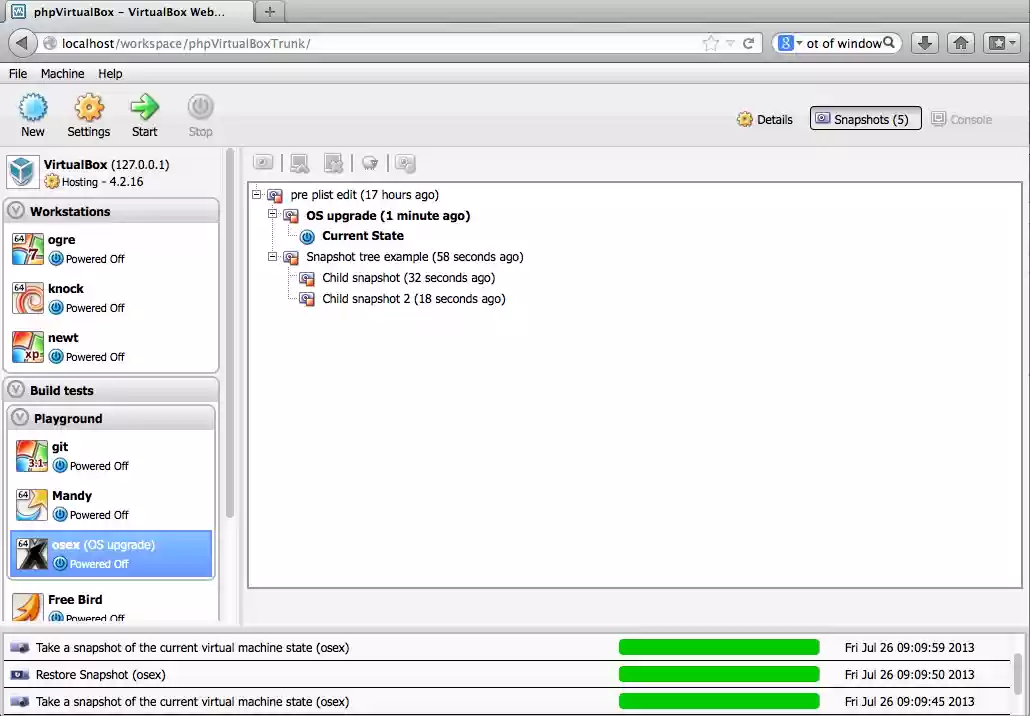The image size is (1030, 716).
Task: Click the Delete Snapshot toolbar icon
Action: click(333, 162)
